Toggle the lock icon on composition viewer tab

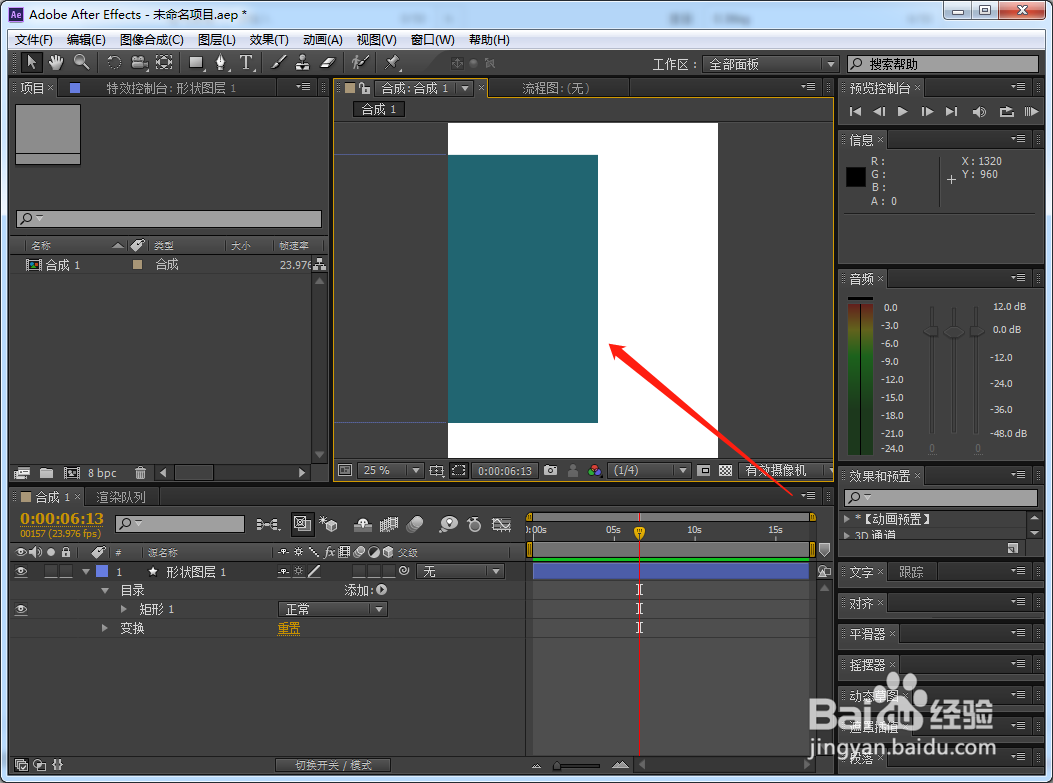pos(364,88)
